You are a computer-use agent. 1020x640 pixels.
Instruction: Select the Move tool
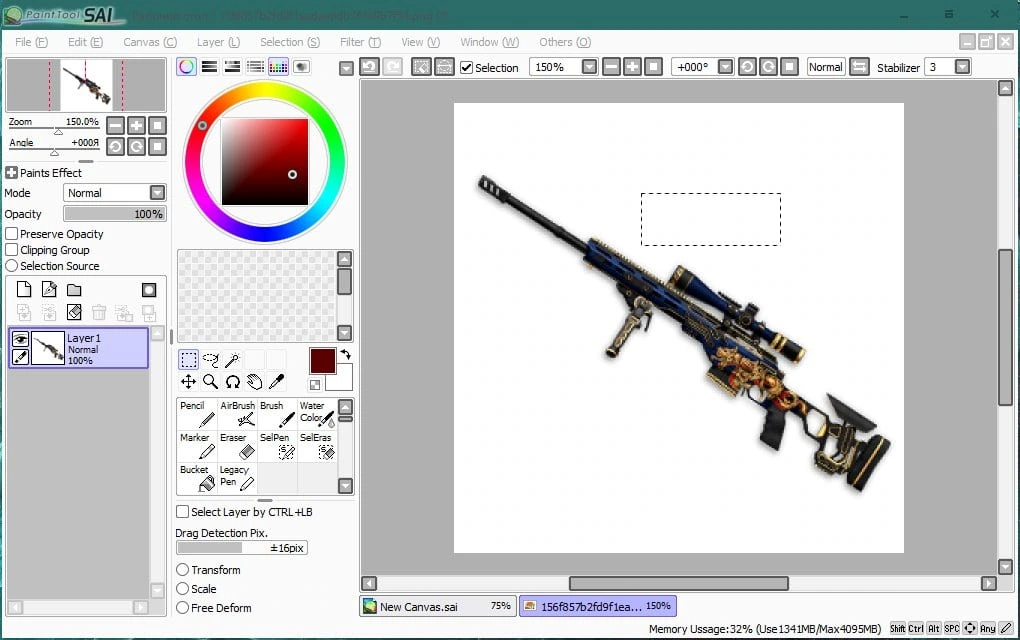pos(189,382)
